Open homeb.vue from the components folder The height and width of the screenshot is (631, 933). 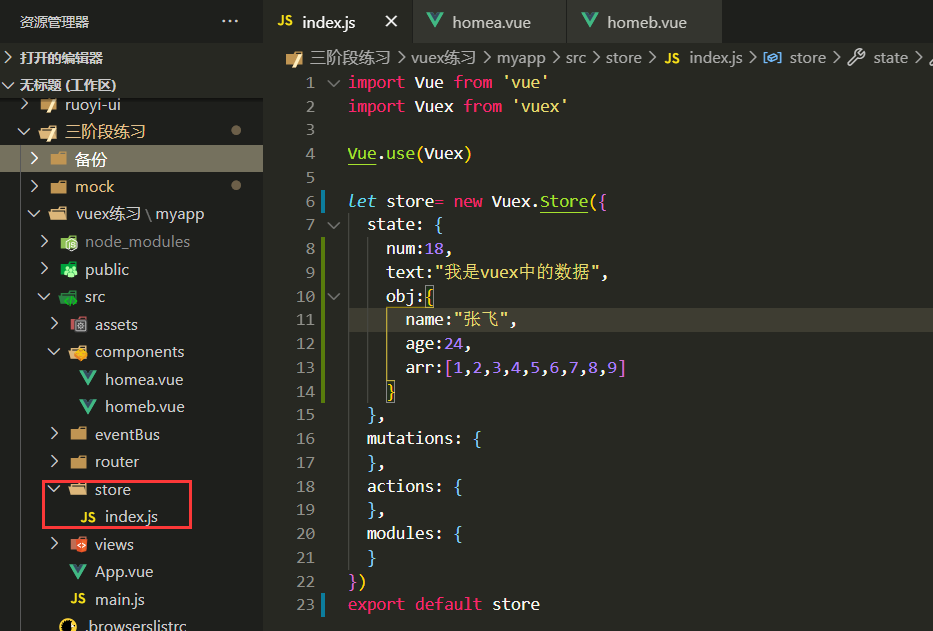pyautogui.click(x=145, y=407)
